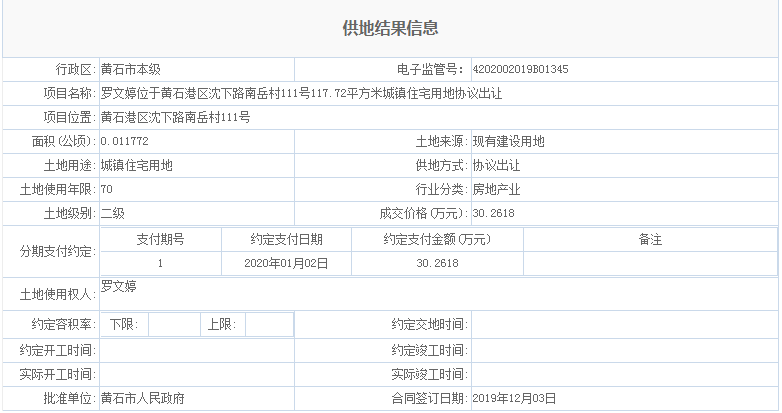The height and width of the screenshot is (413, 782).
Task: Select the electronic supervision number 4202002019B01345
Action: [x=520, y=70]
